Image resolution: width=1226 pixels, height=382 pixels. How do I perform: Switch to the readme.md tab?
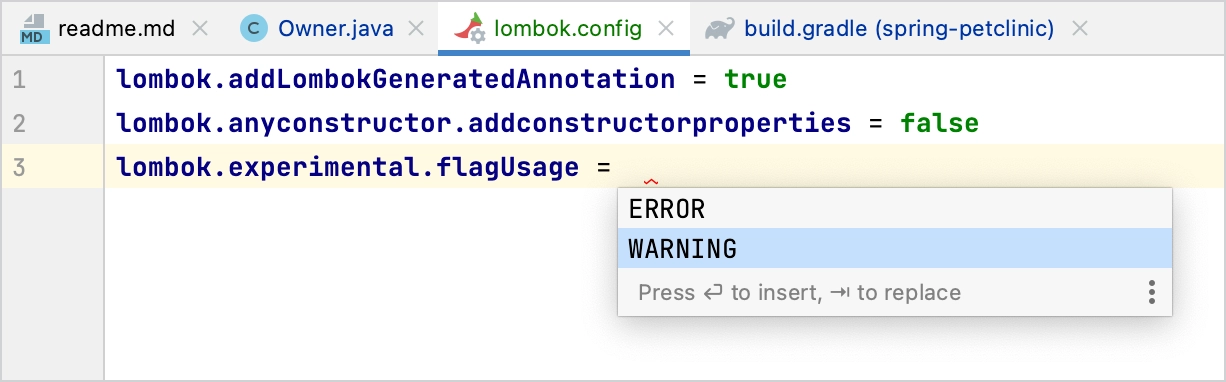tap(116, 29)
